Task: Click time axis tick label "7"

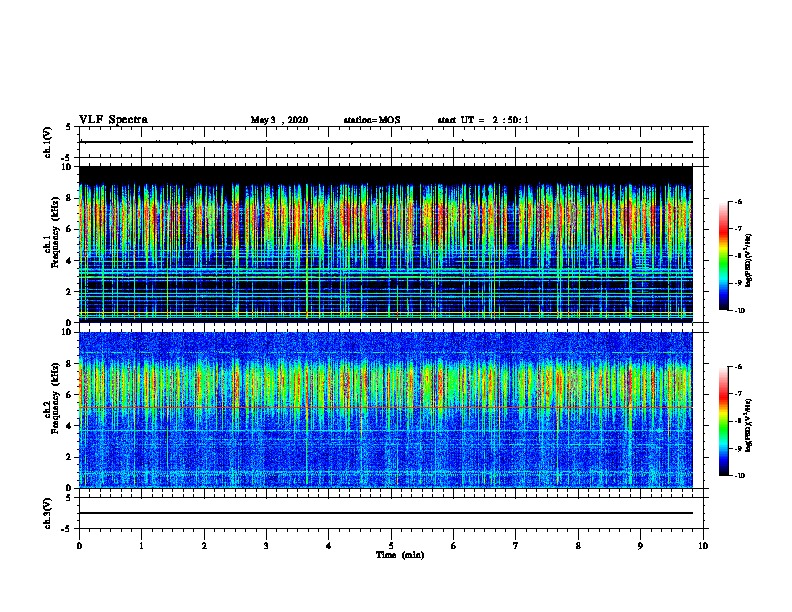Action: pos(516,546)
